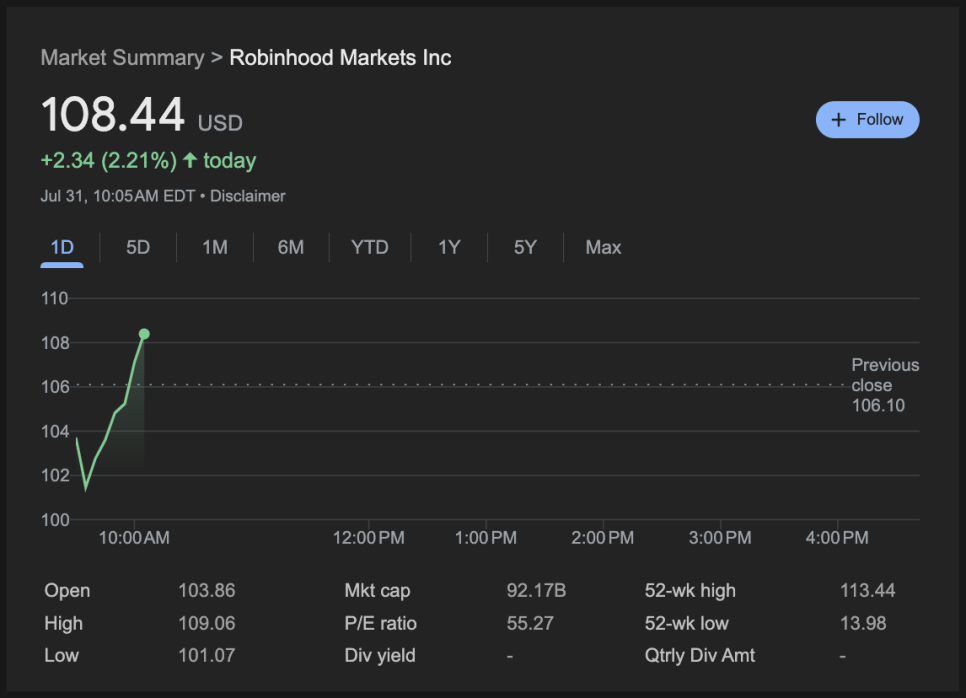Click the Mkt cap value 92.17B

tap(536, 591)
